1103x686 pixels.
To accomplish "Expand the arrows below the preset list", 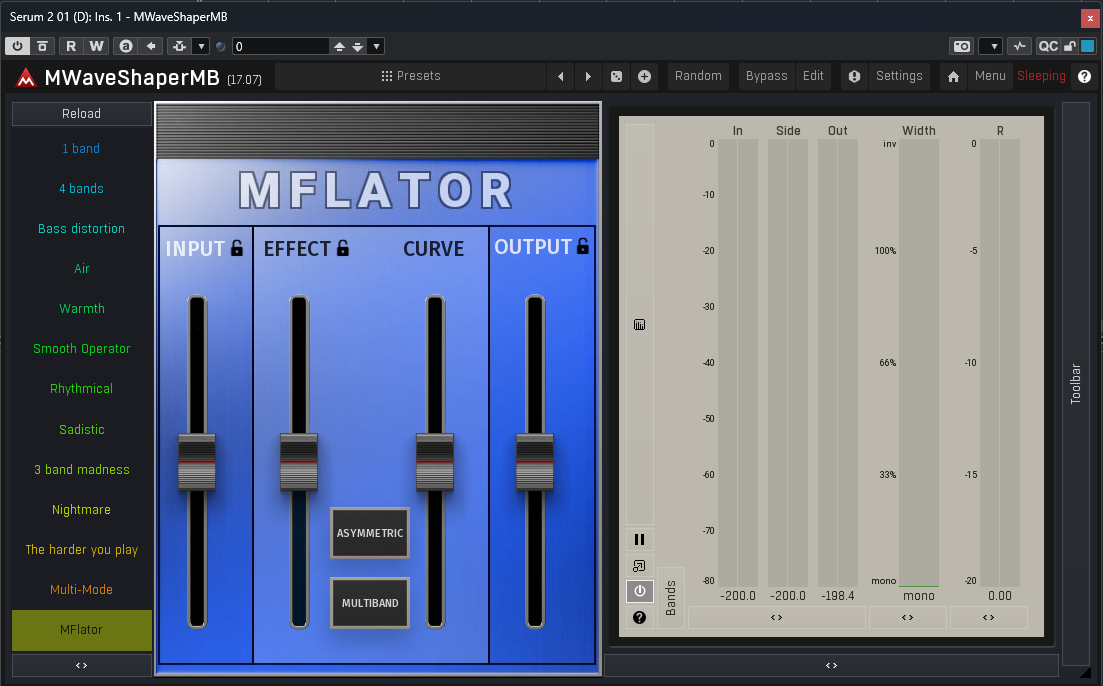I will 82,665.
